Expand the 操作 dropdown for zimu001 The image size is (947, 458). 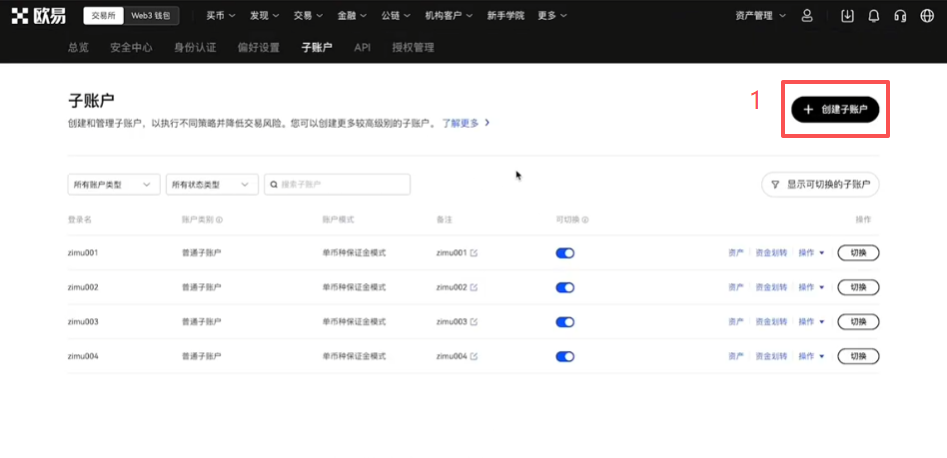click(811, 253)
